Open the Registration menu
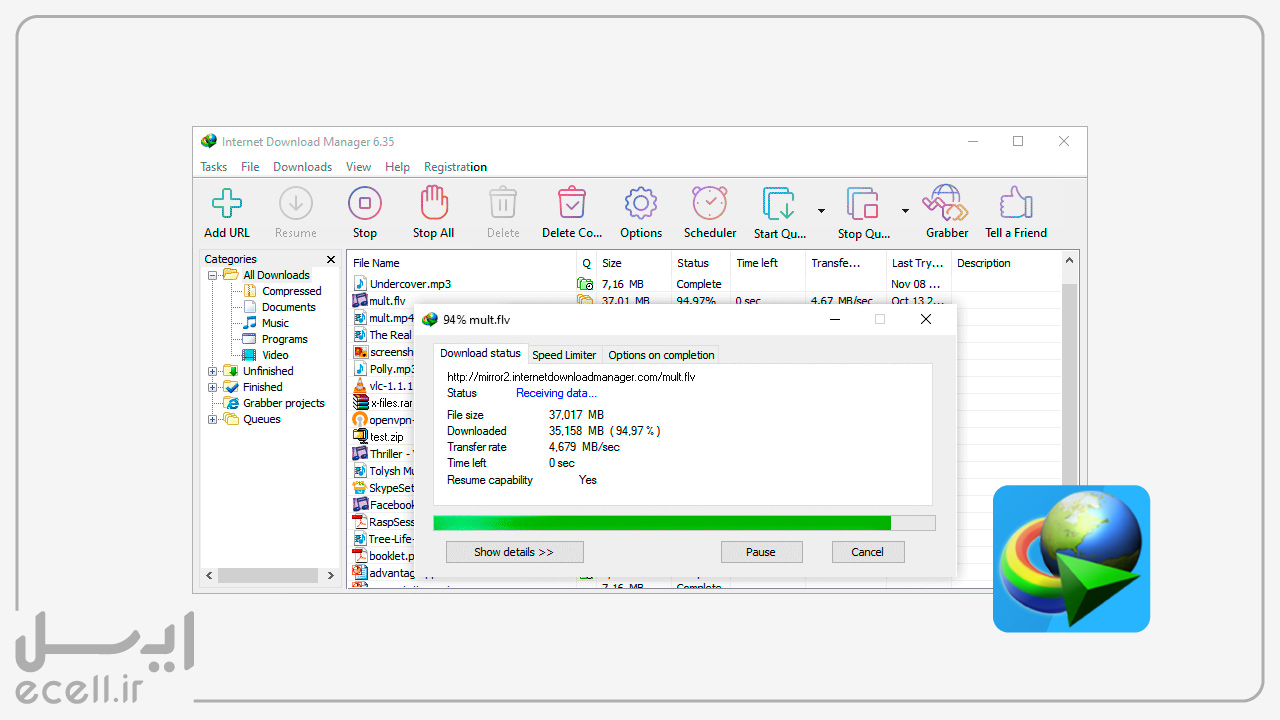The image size is (1280, 720). click(455, 167)
